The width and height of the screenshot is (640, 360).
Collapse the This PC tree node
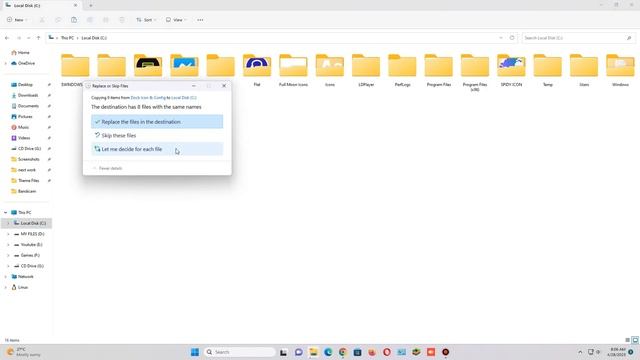point(6,213)
